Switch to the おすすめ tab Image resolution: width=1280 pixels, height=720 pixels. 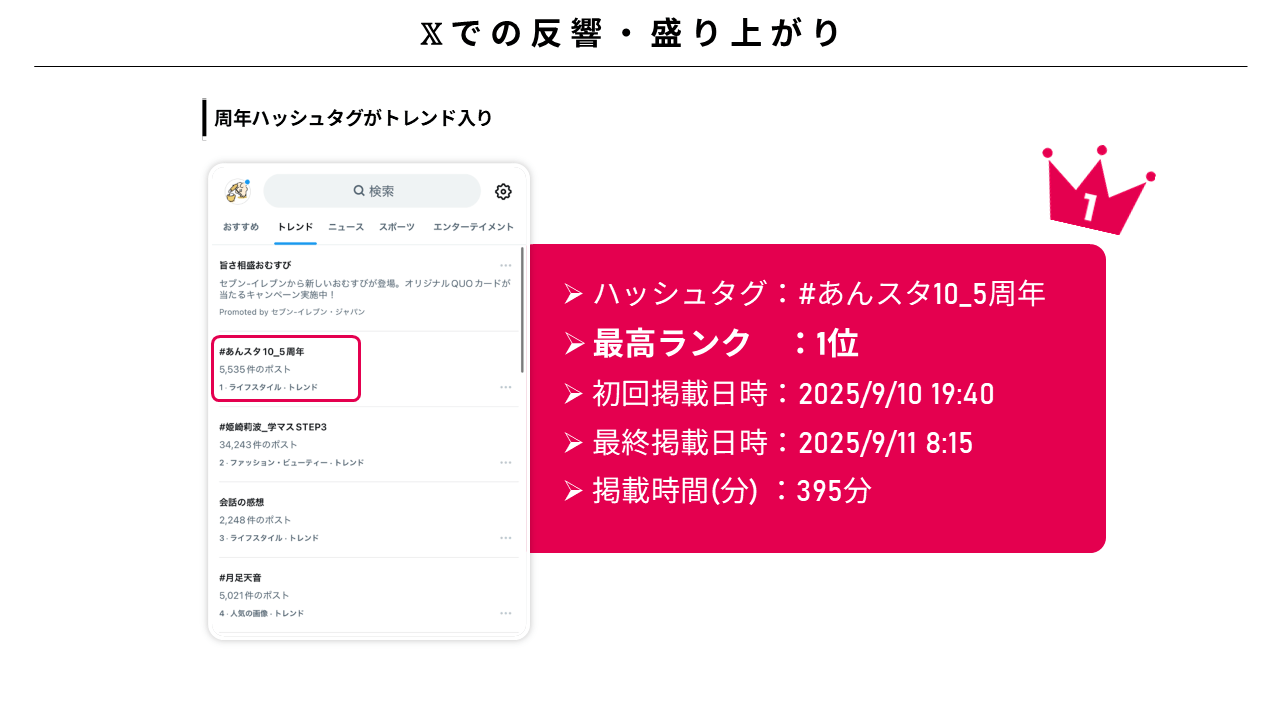click(x=241, y=227)
